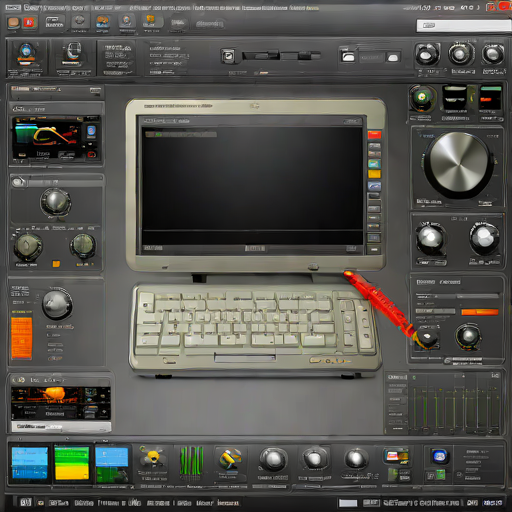Expand the panel header above curve display
Image resolution: width=512 pixels, height=512 pixels.
click(56, 109)
